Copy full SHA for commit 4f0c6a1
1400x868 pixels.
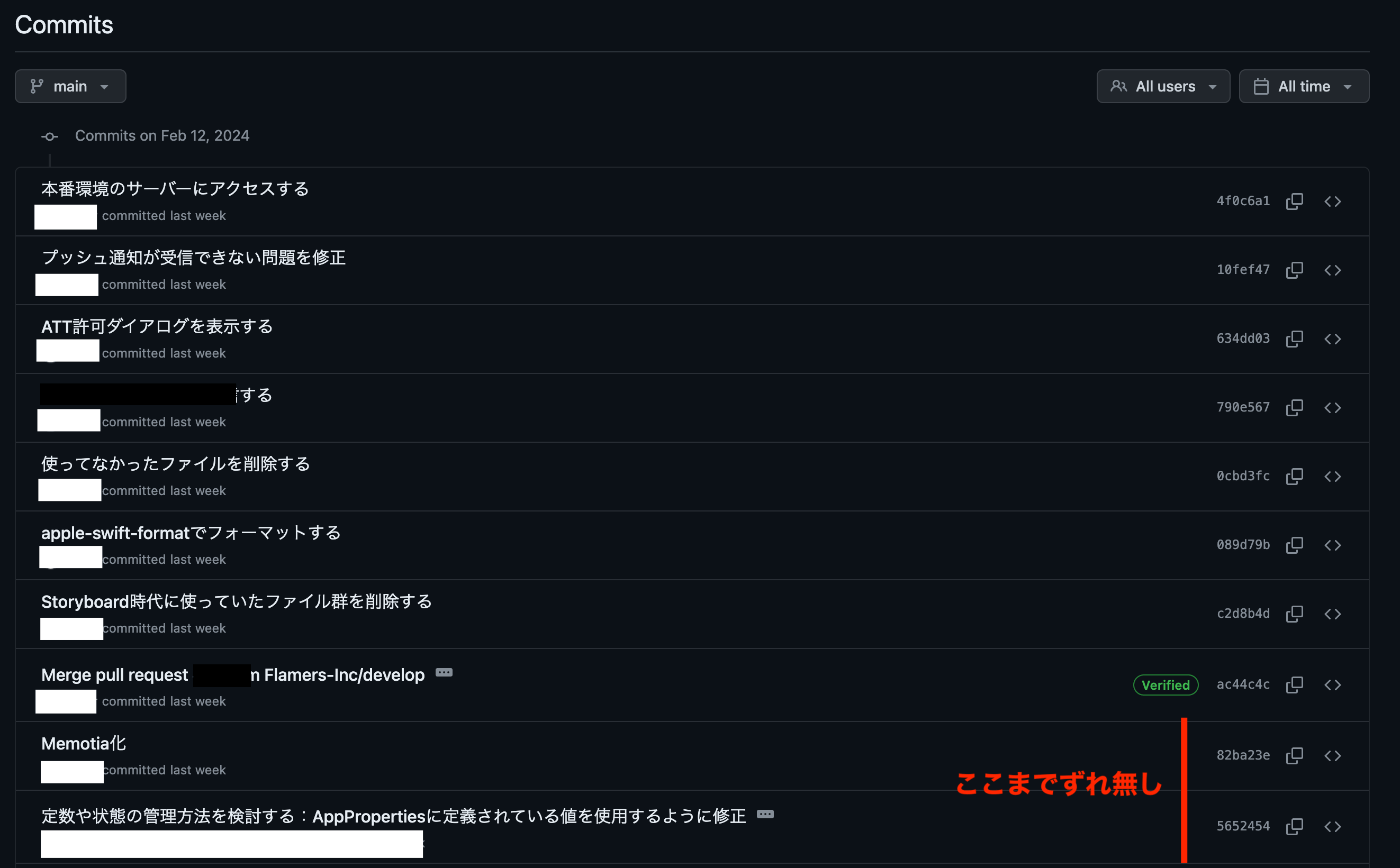[x=1294, y=201]
